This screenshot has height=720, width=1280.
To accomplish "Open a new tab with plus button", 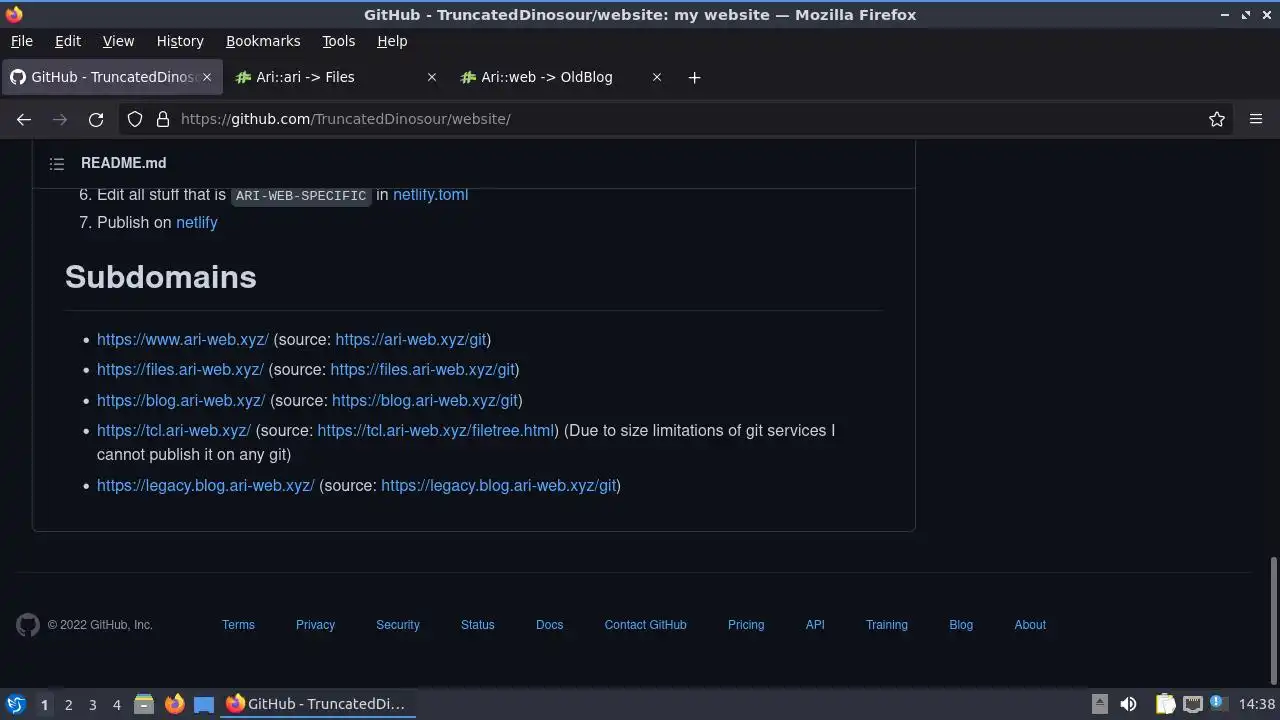I will pos(694,77).
